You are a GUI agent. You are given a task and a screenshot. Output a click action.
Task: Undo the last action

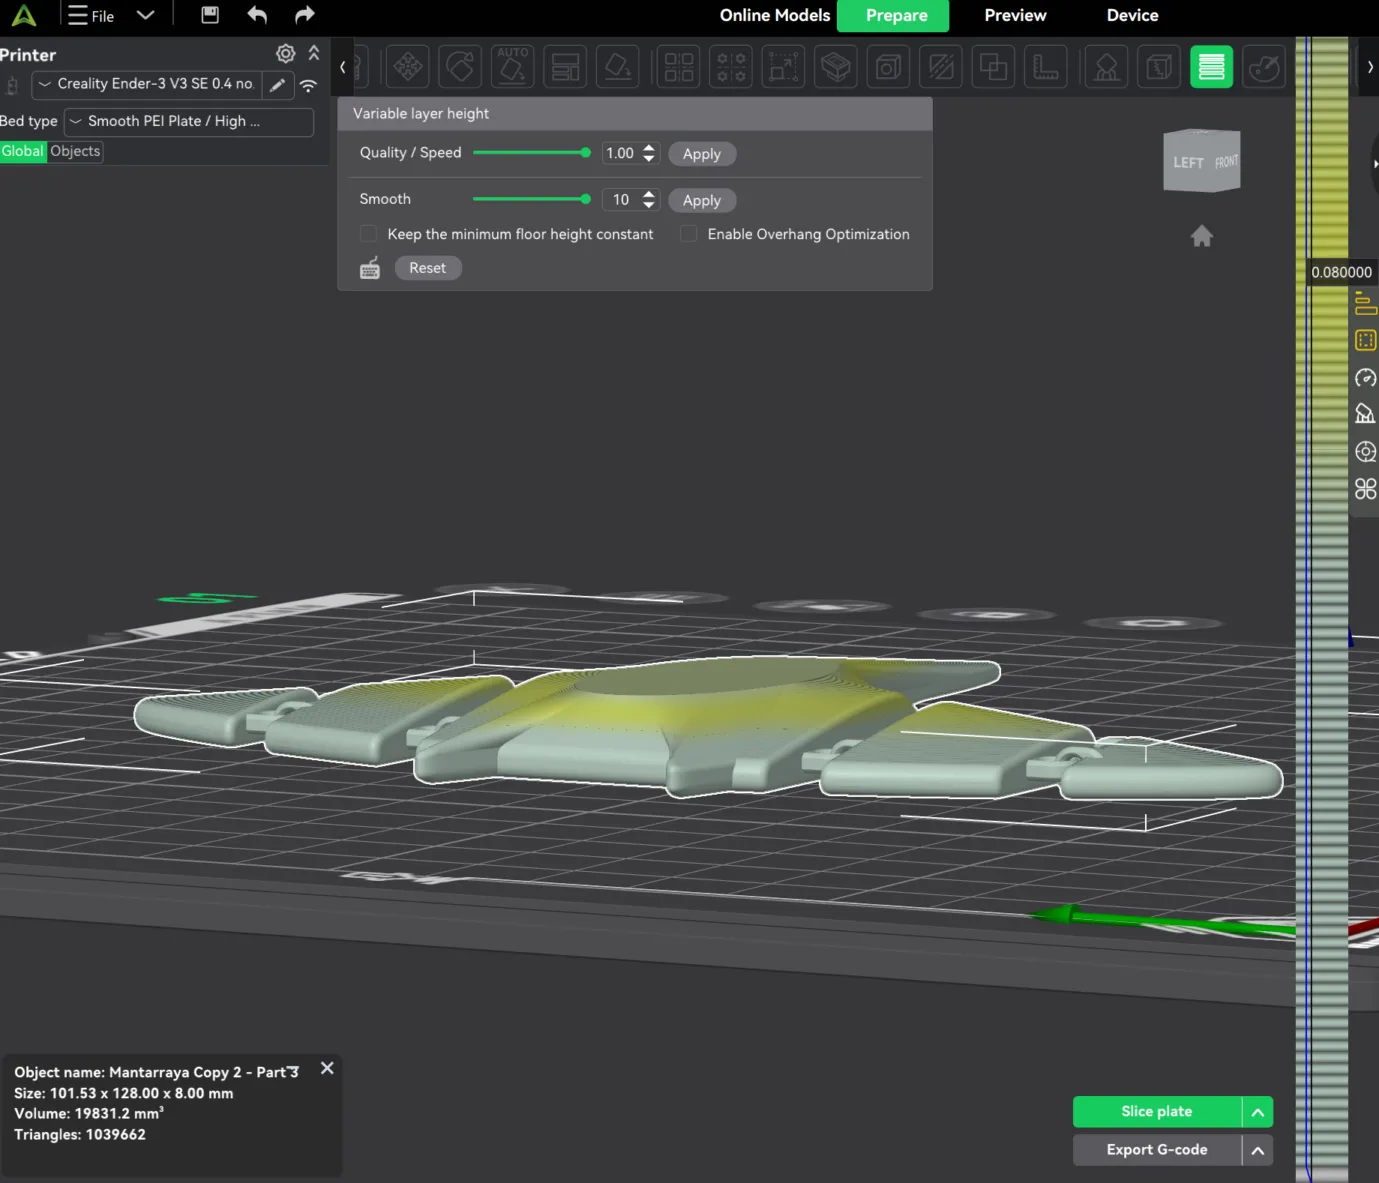pos(257,15)
